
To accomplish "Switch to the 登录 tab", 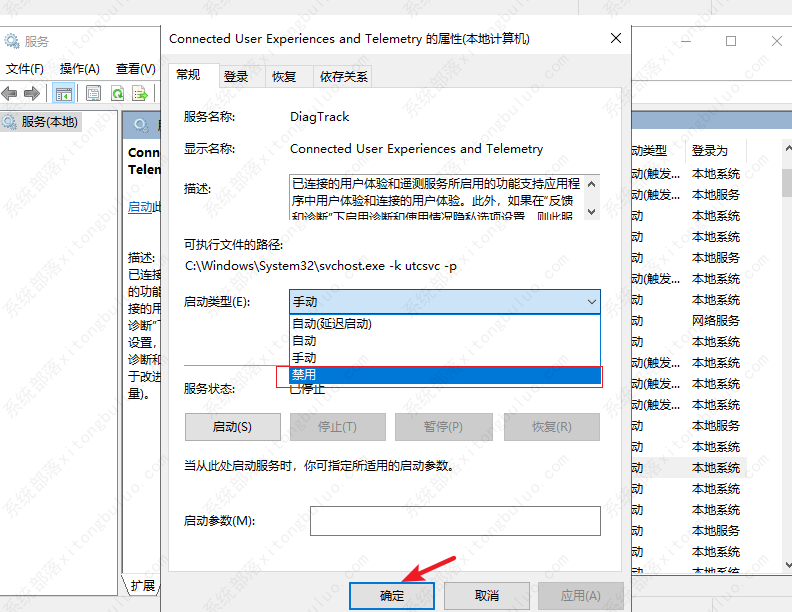I will click(x=237, y=76).
